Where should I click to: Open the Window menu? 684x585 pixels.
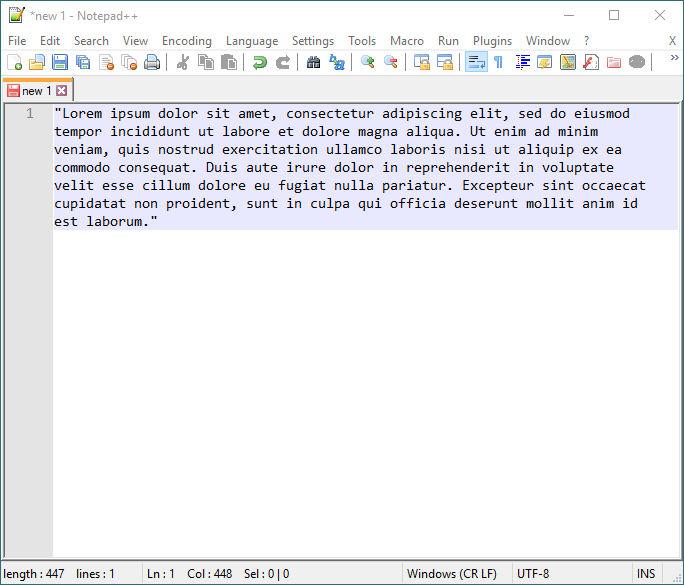547,41
